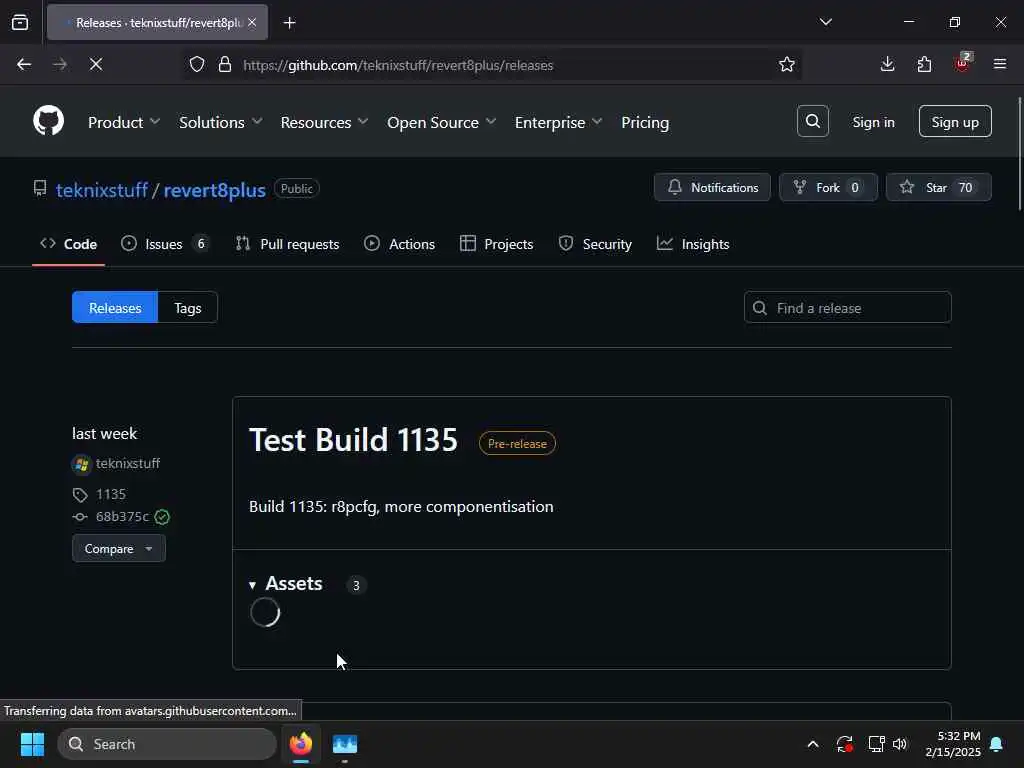1024x768 pixels.
Task: Expand the Enterprise menu
Action: click(x=558, y=122)
